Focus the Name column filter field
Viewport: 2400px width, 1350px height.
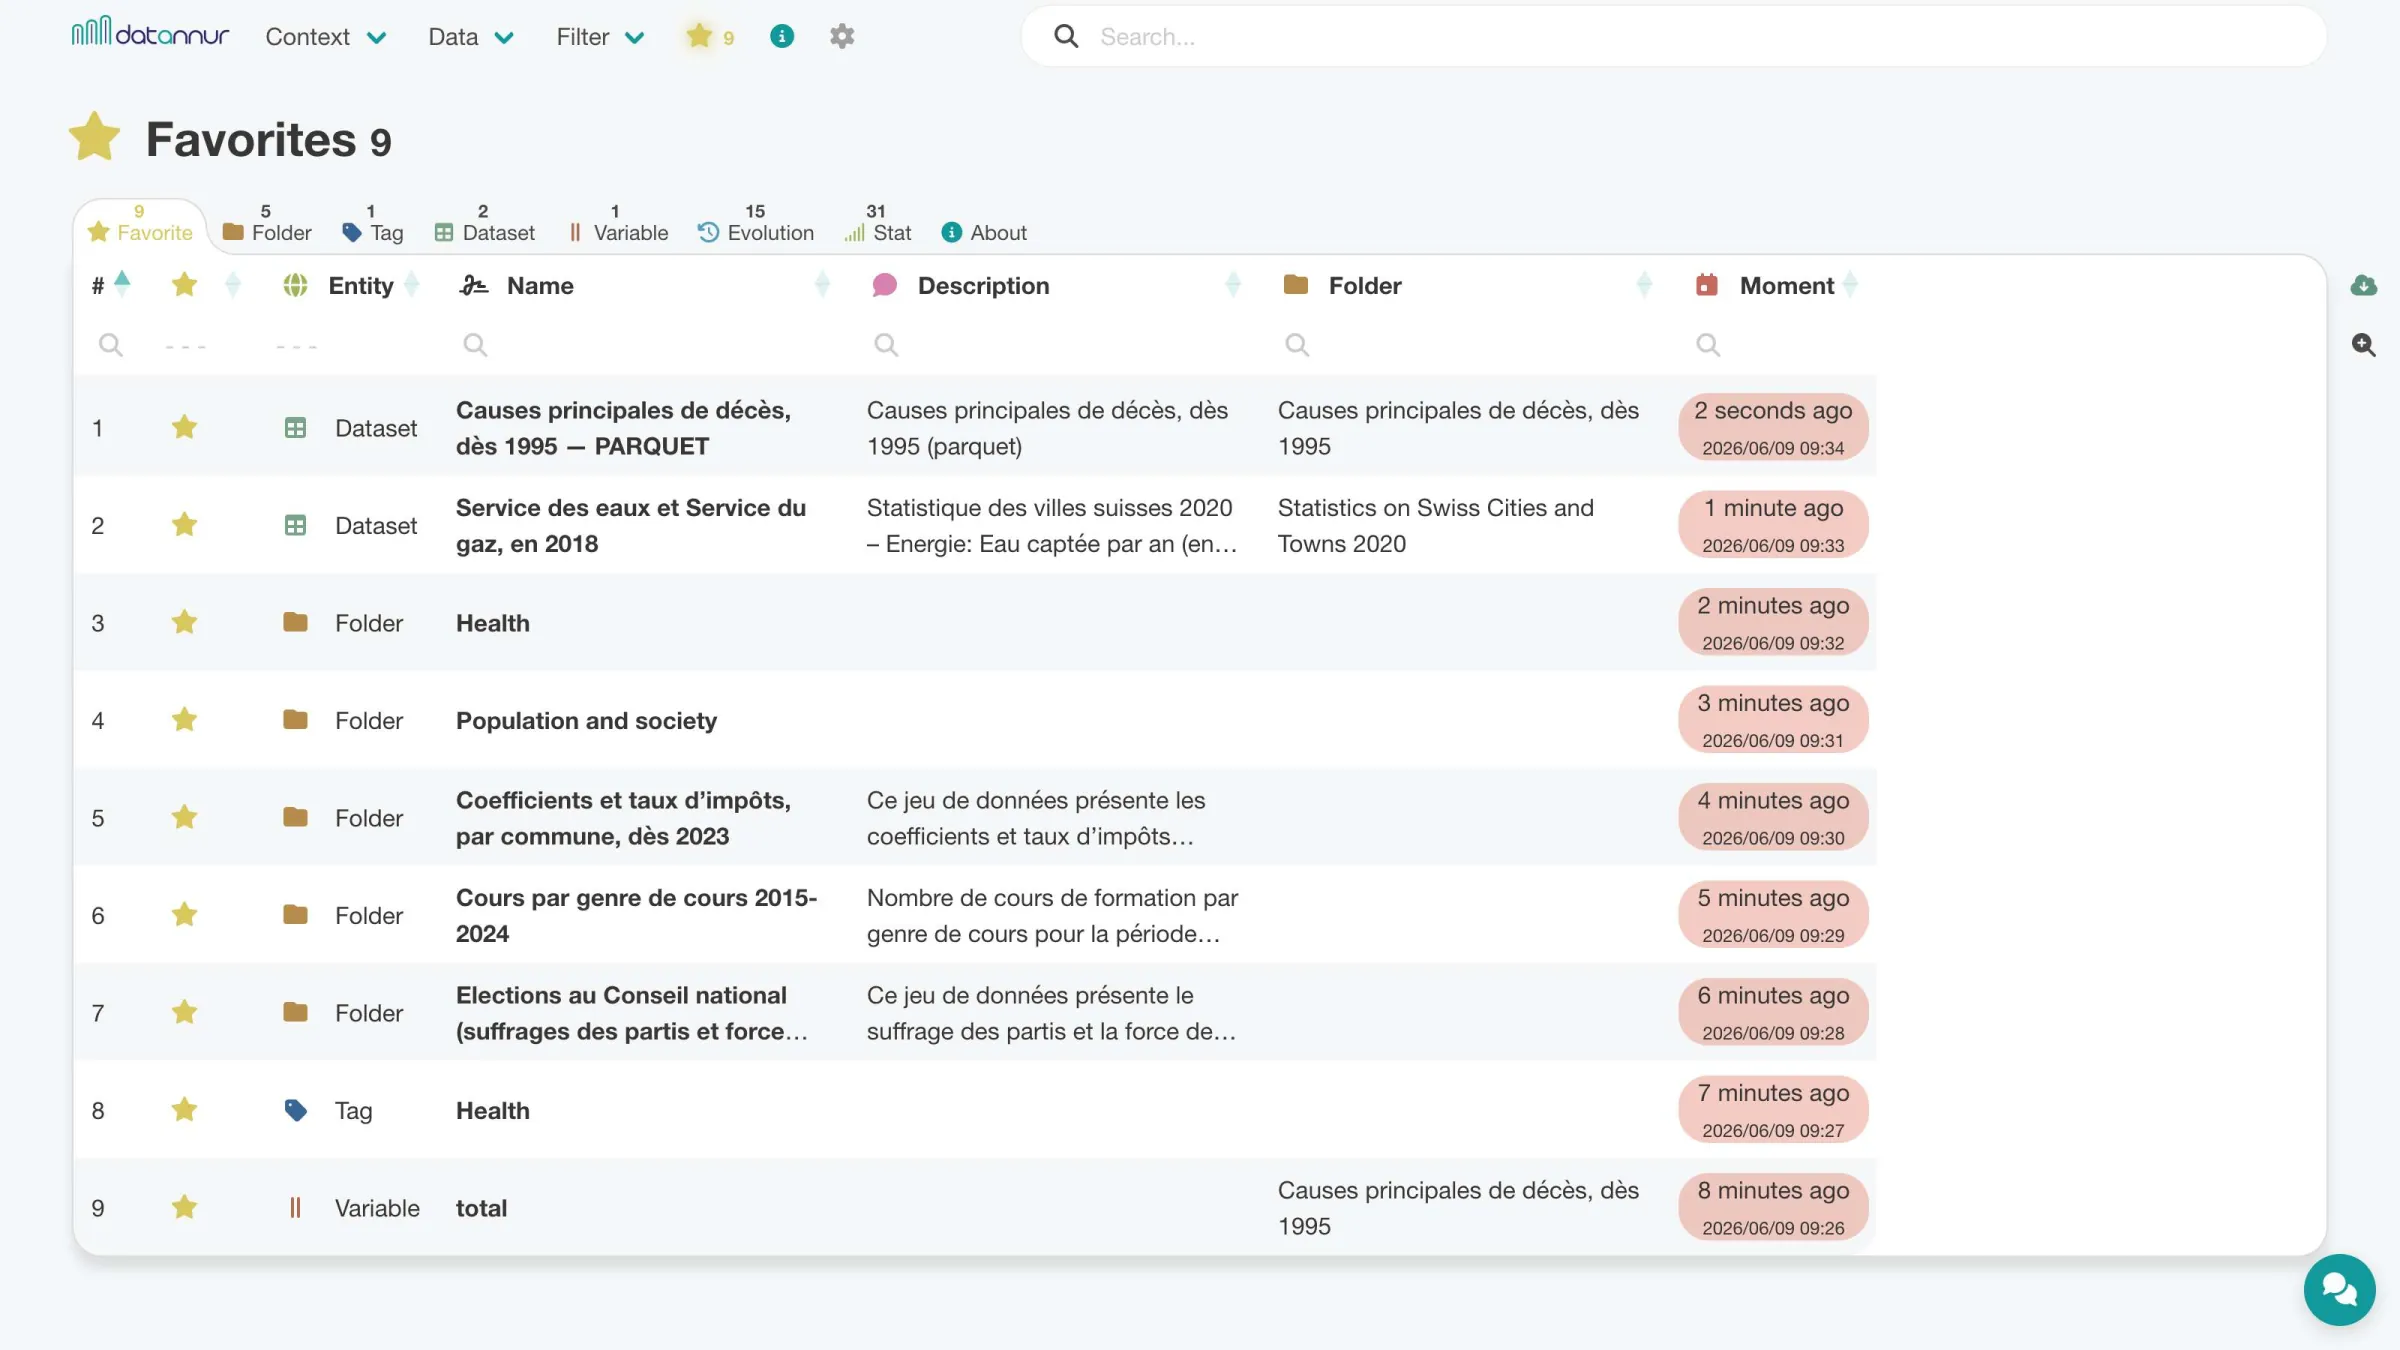640,345
